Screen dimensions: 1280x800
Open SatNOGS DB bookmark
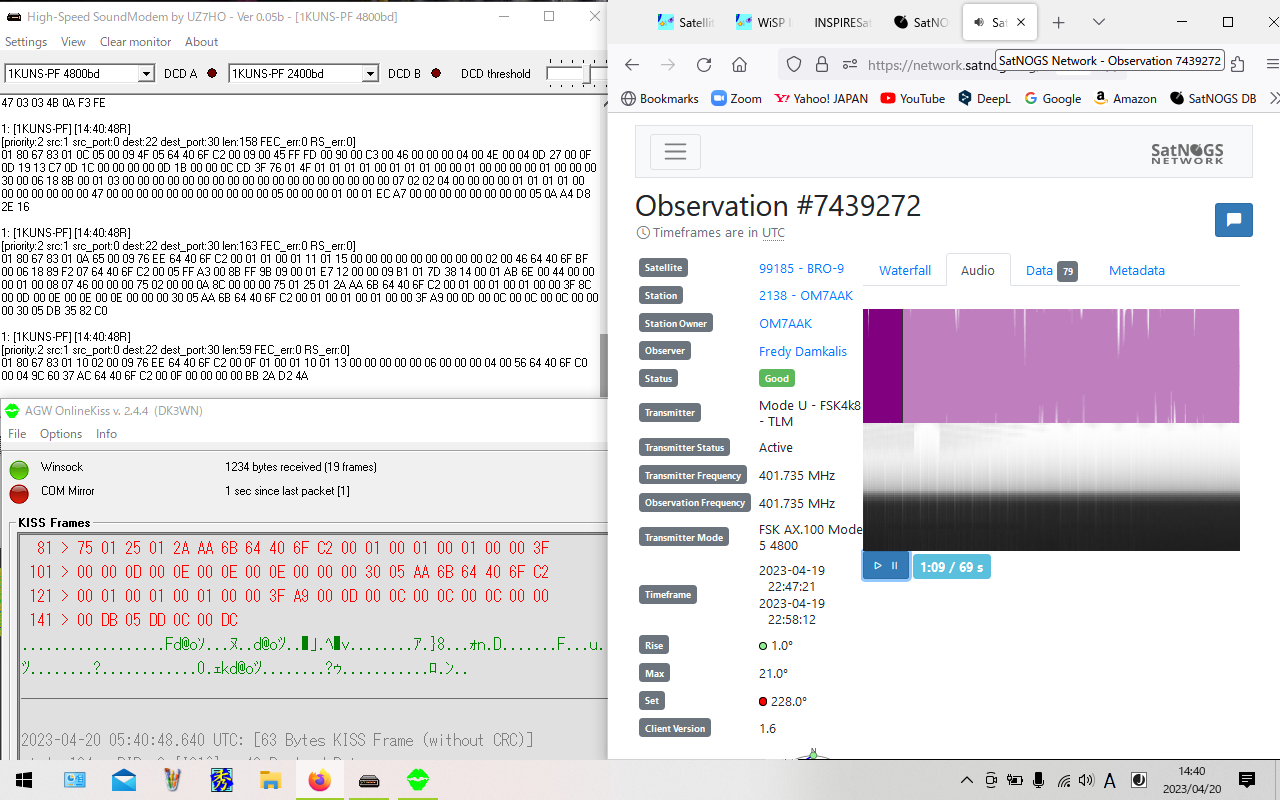coord(1212,98)
